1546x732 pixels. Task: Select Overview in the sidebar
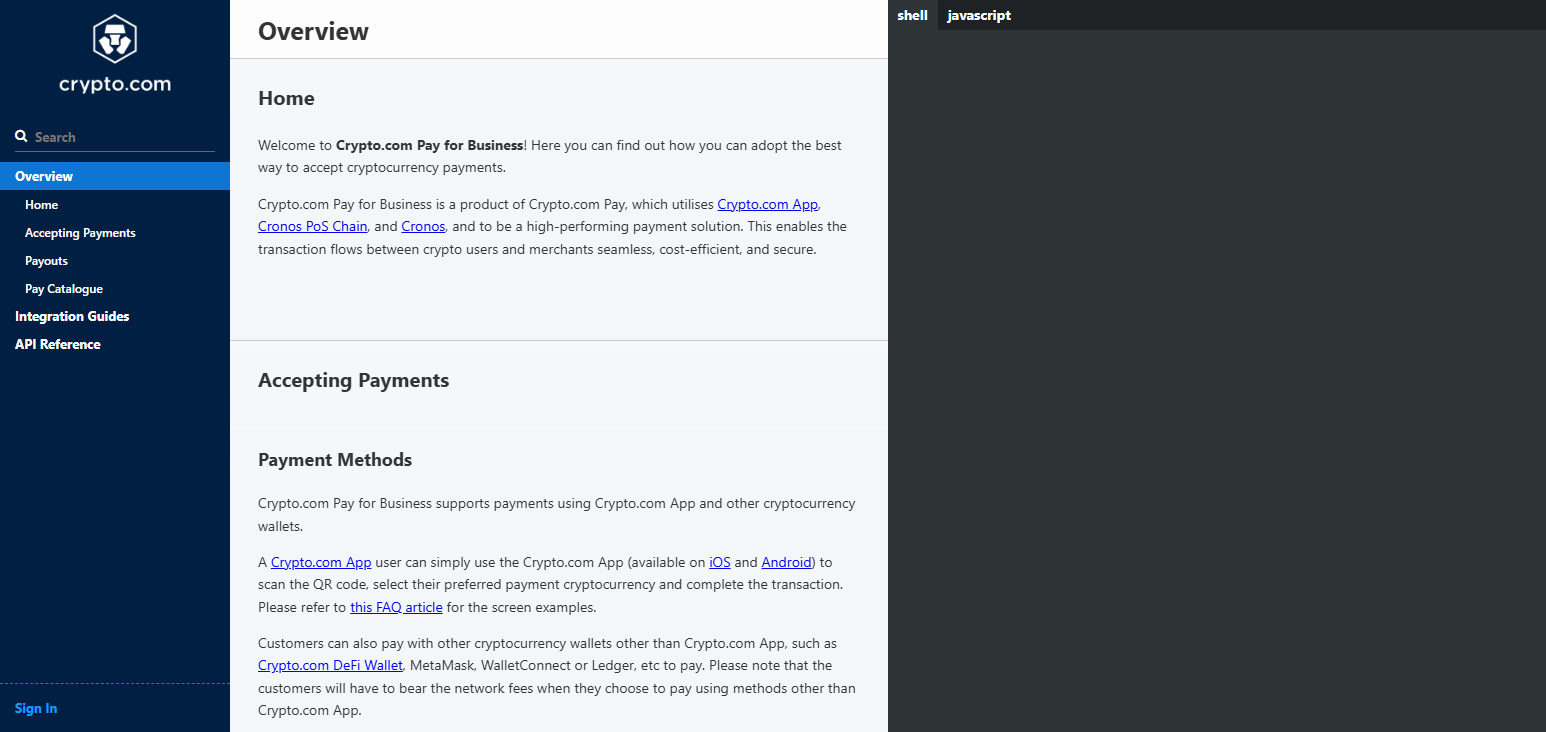115,176
